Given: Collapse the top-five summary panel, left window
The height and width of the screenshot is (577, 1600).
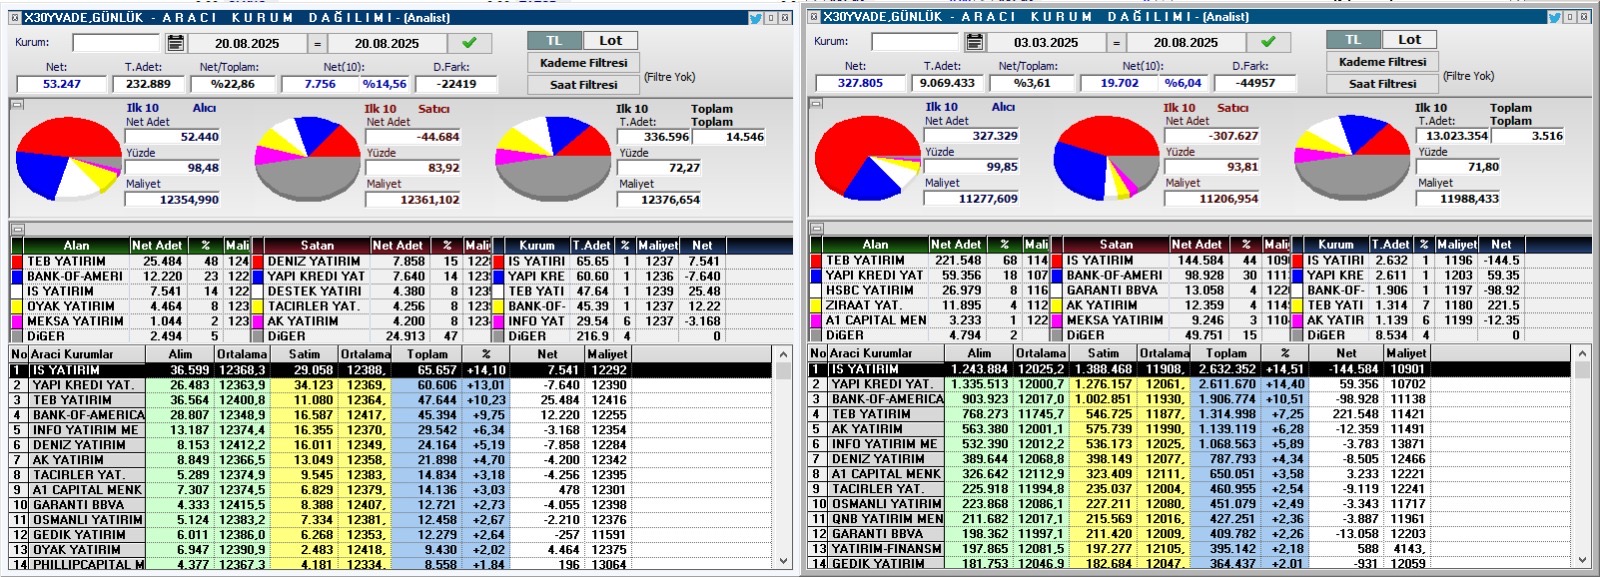Looking at the screenshot, I should [17, 229].
